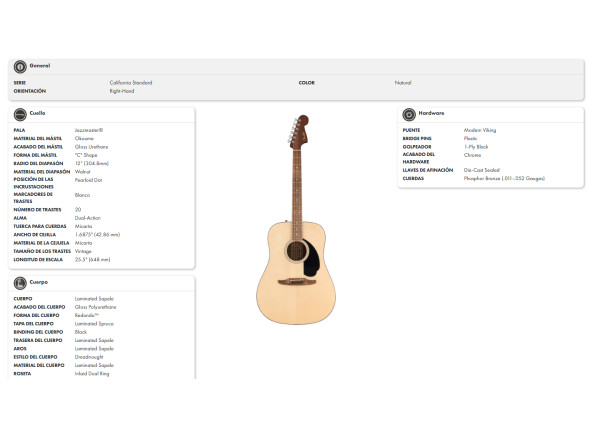Select the 'Okoume' neck material value
The width and height of the screenshot is (590, 434).
(x=84, y=139)
